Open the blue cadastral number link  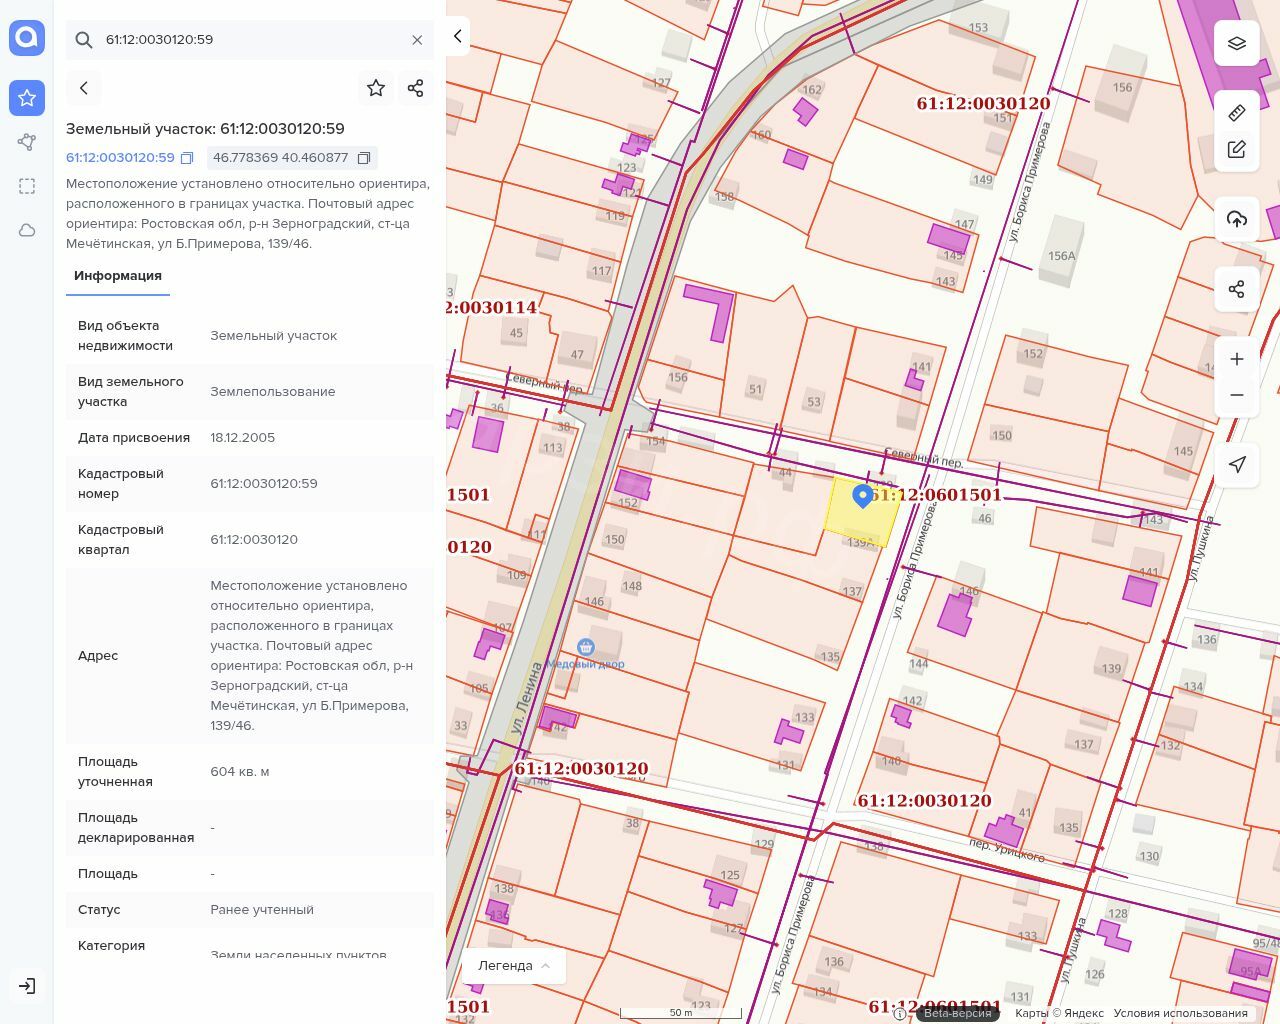[120, 158]
